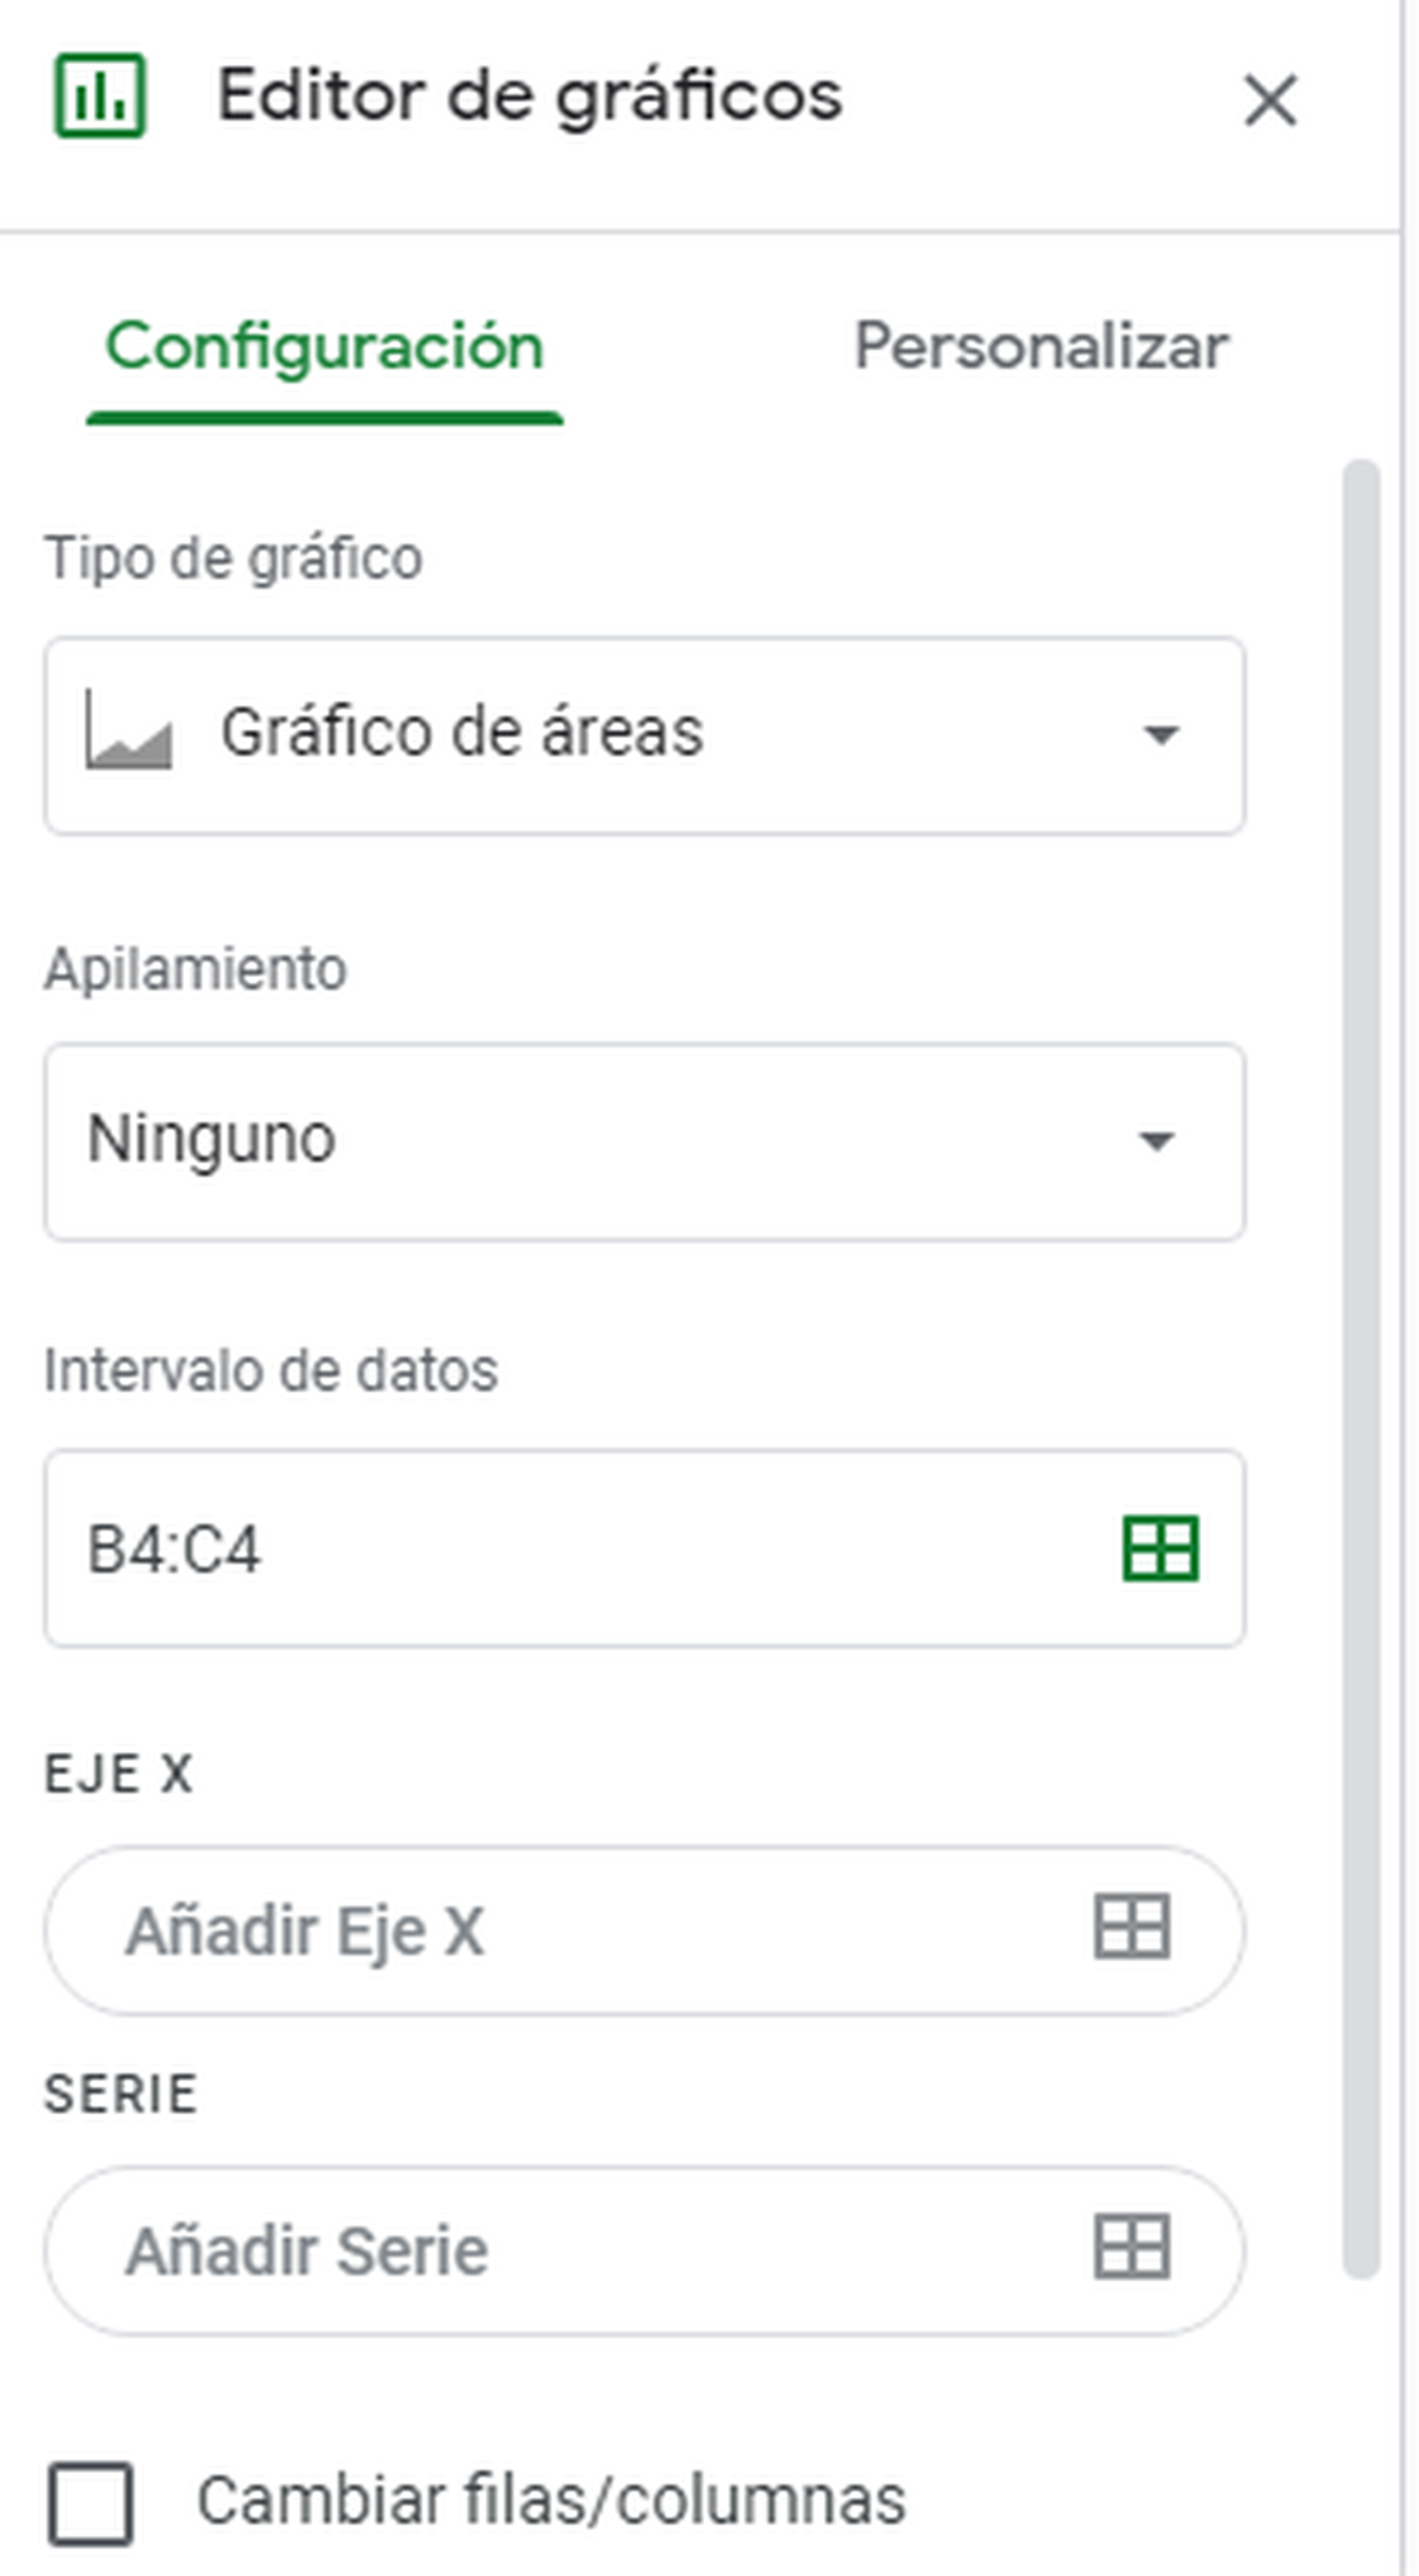
Task: Expand the chart type dropdown arrow
Action: tap(1160, 735)
